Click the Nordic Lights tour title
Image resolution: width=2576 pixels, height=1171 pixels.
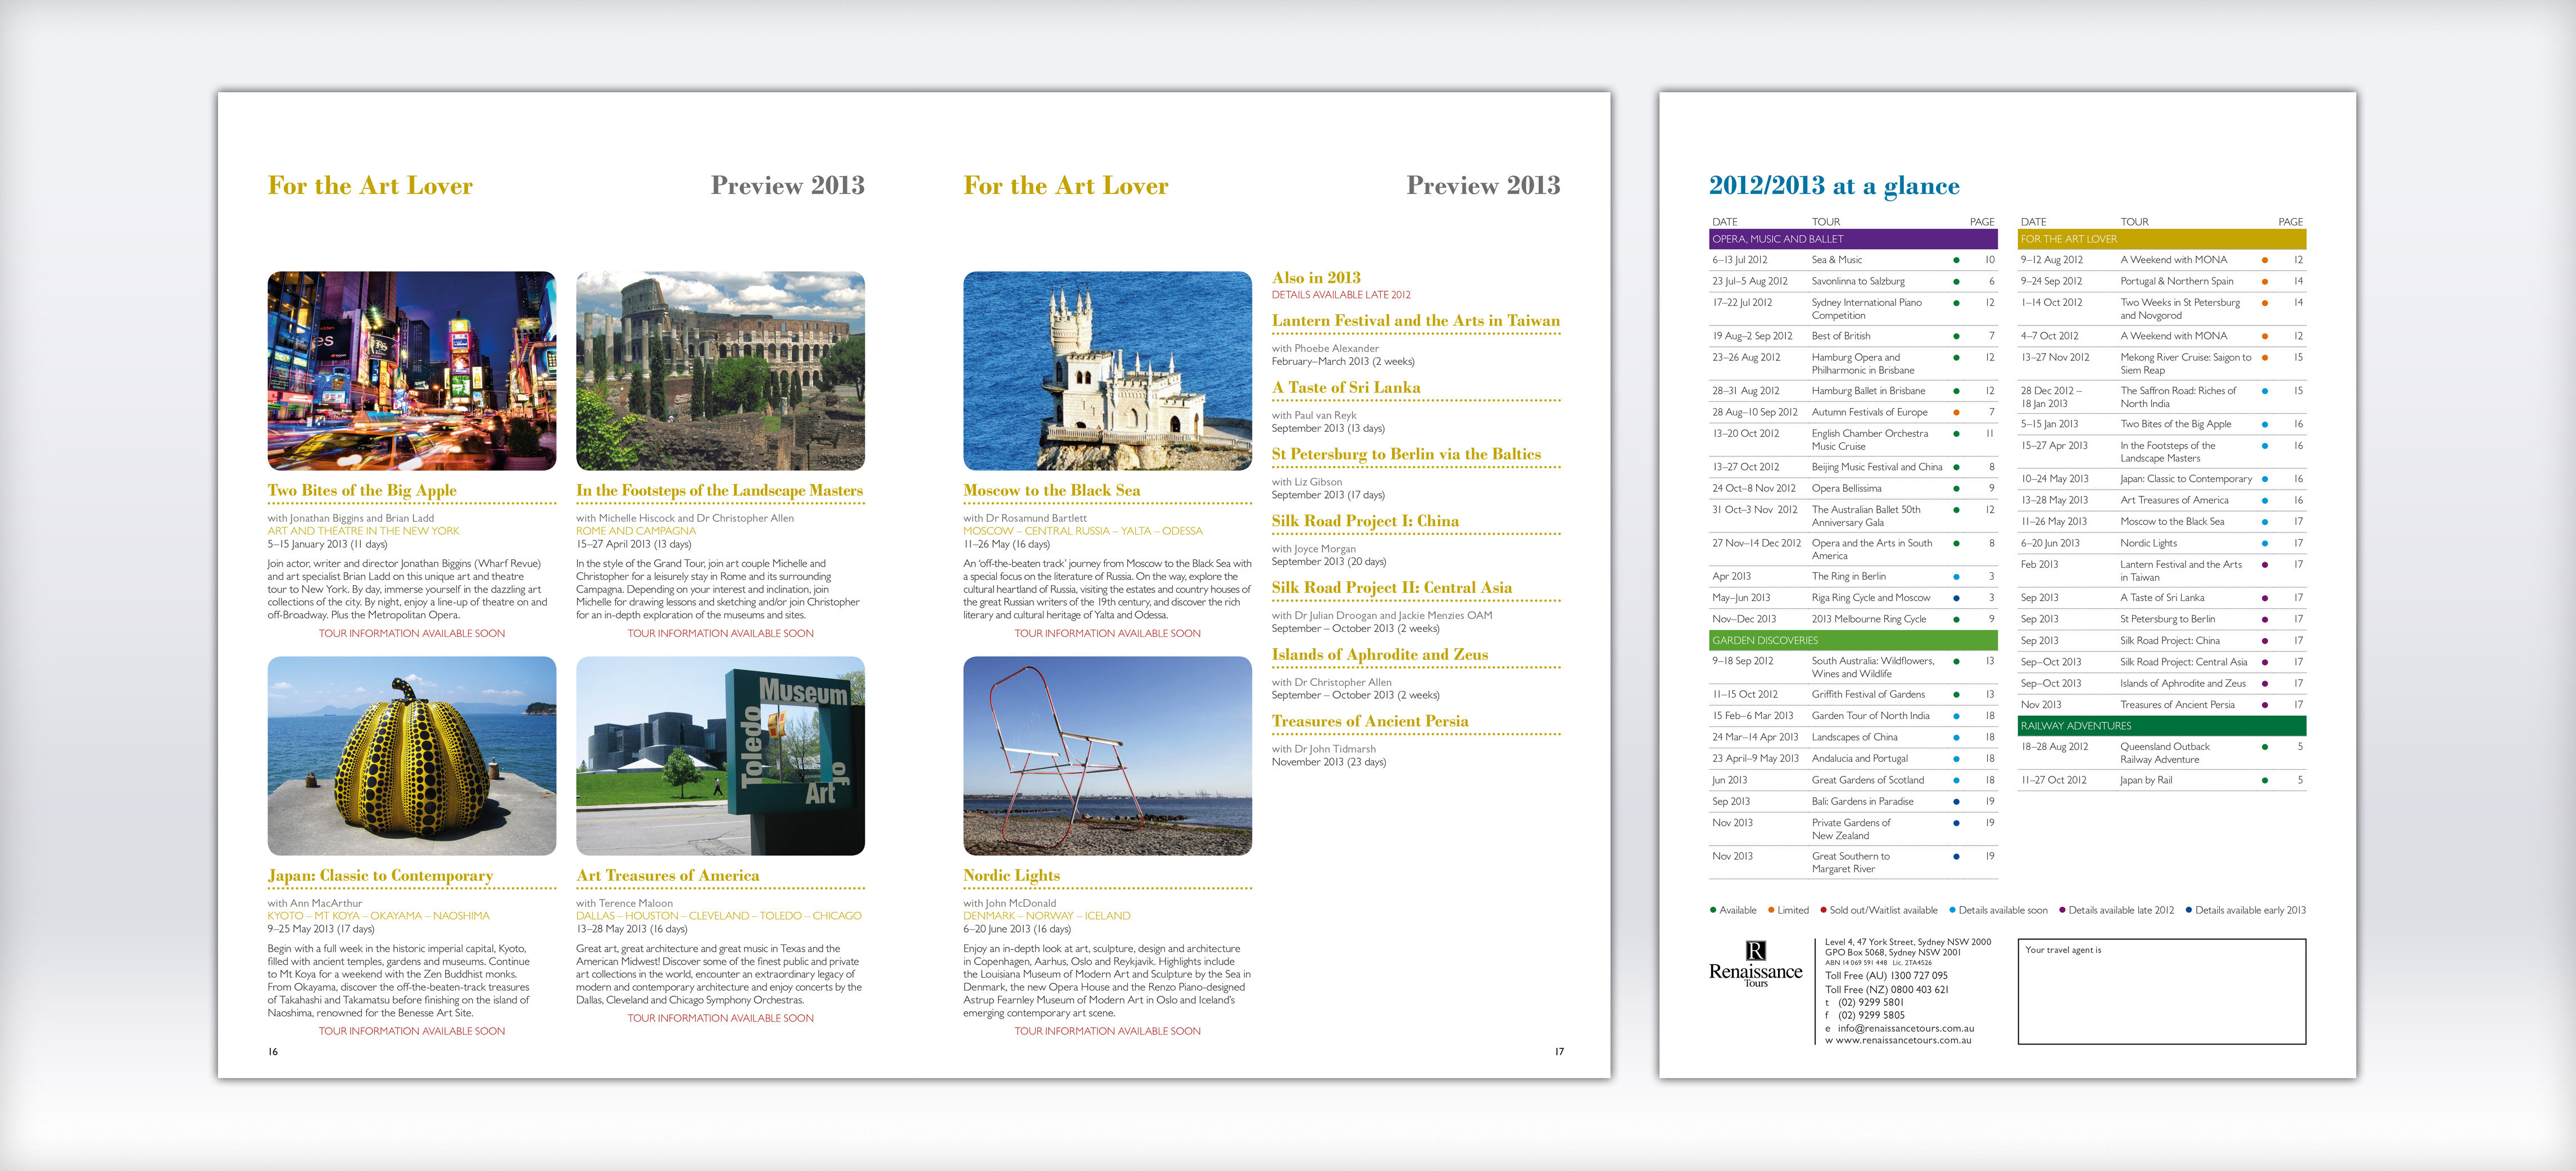click(x=1011, y=875)
